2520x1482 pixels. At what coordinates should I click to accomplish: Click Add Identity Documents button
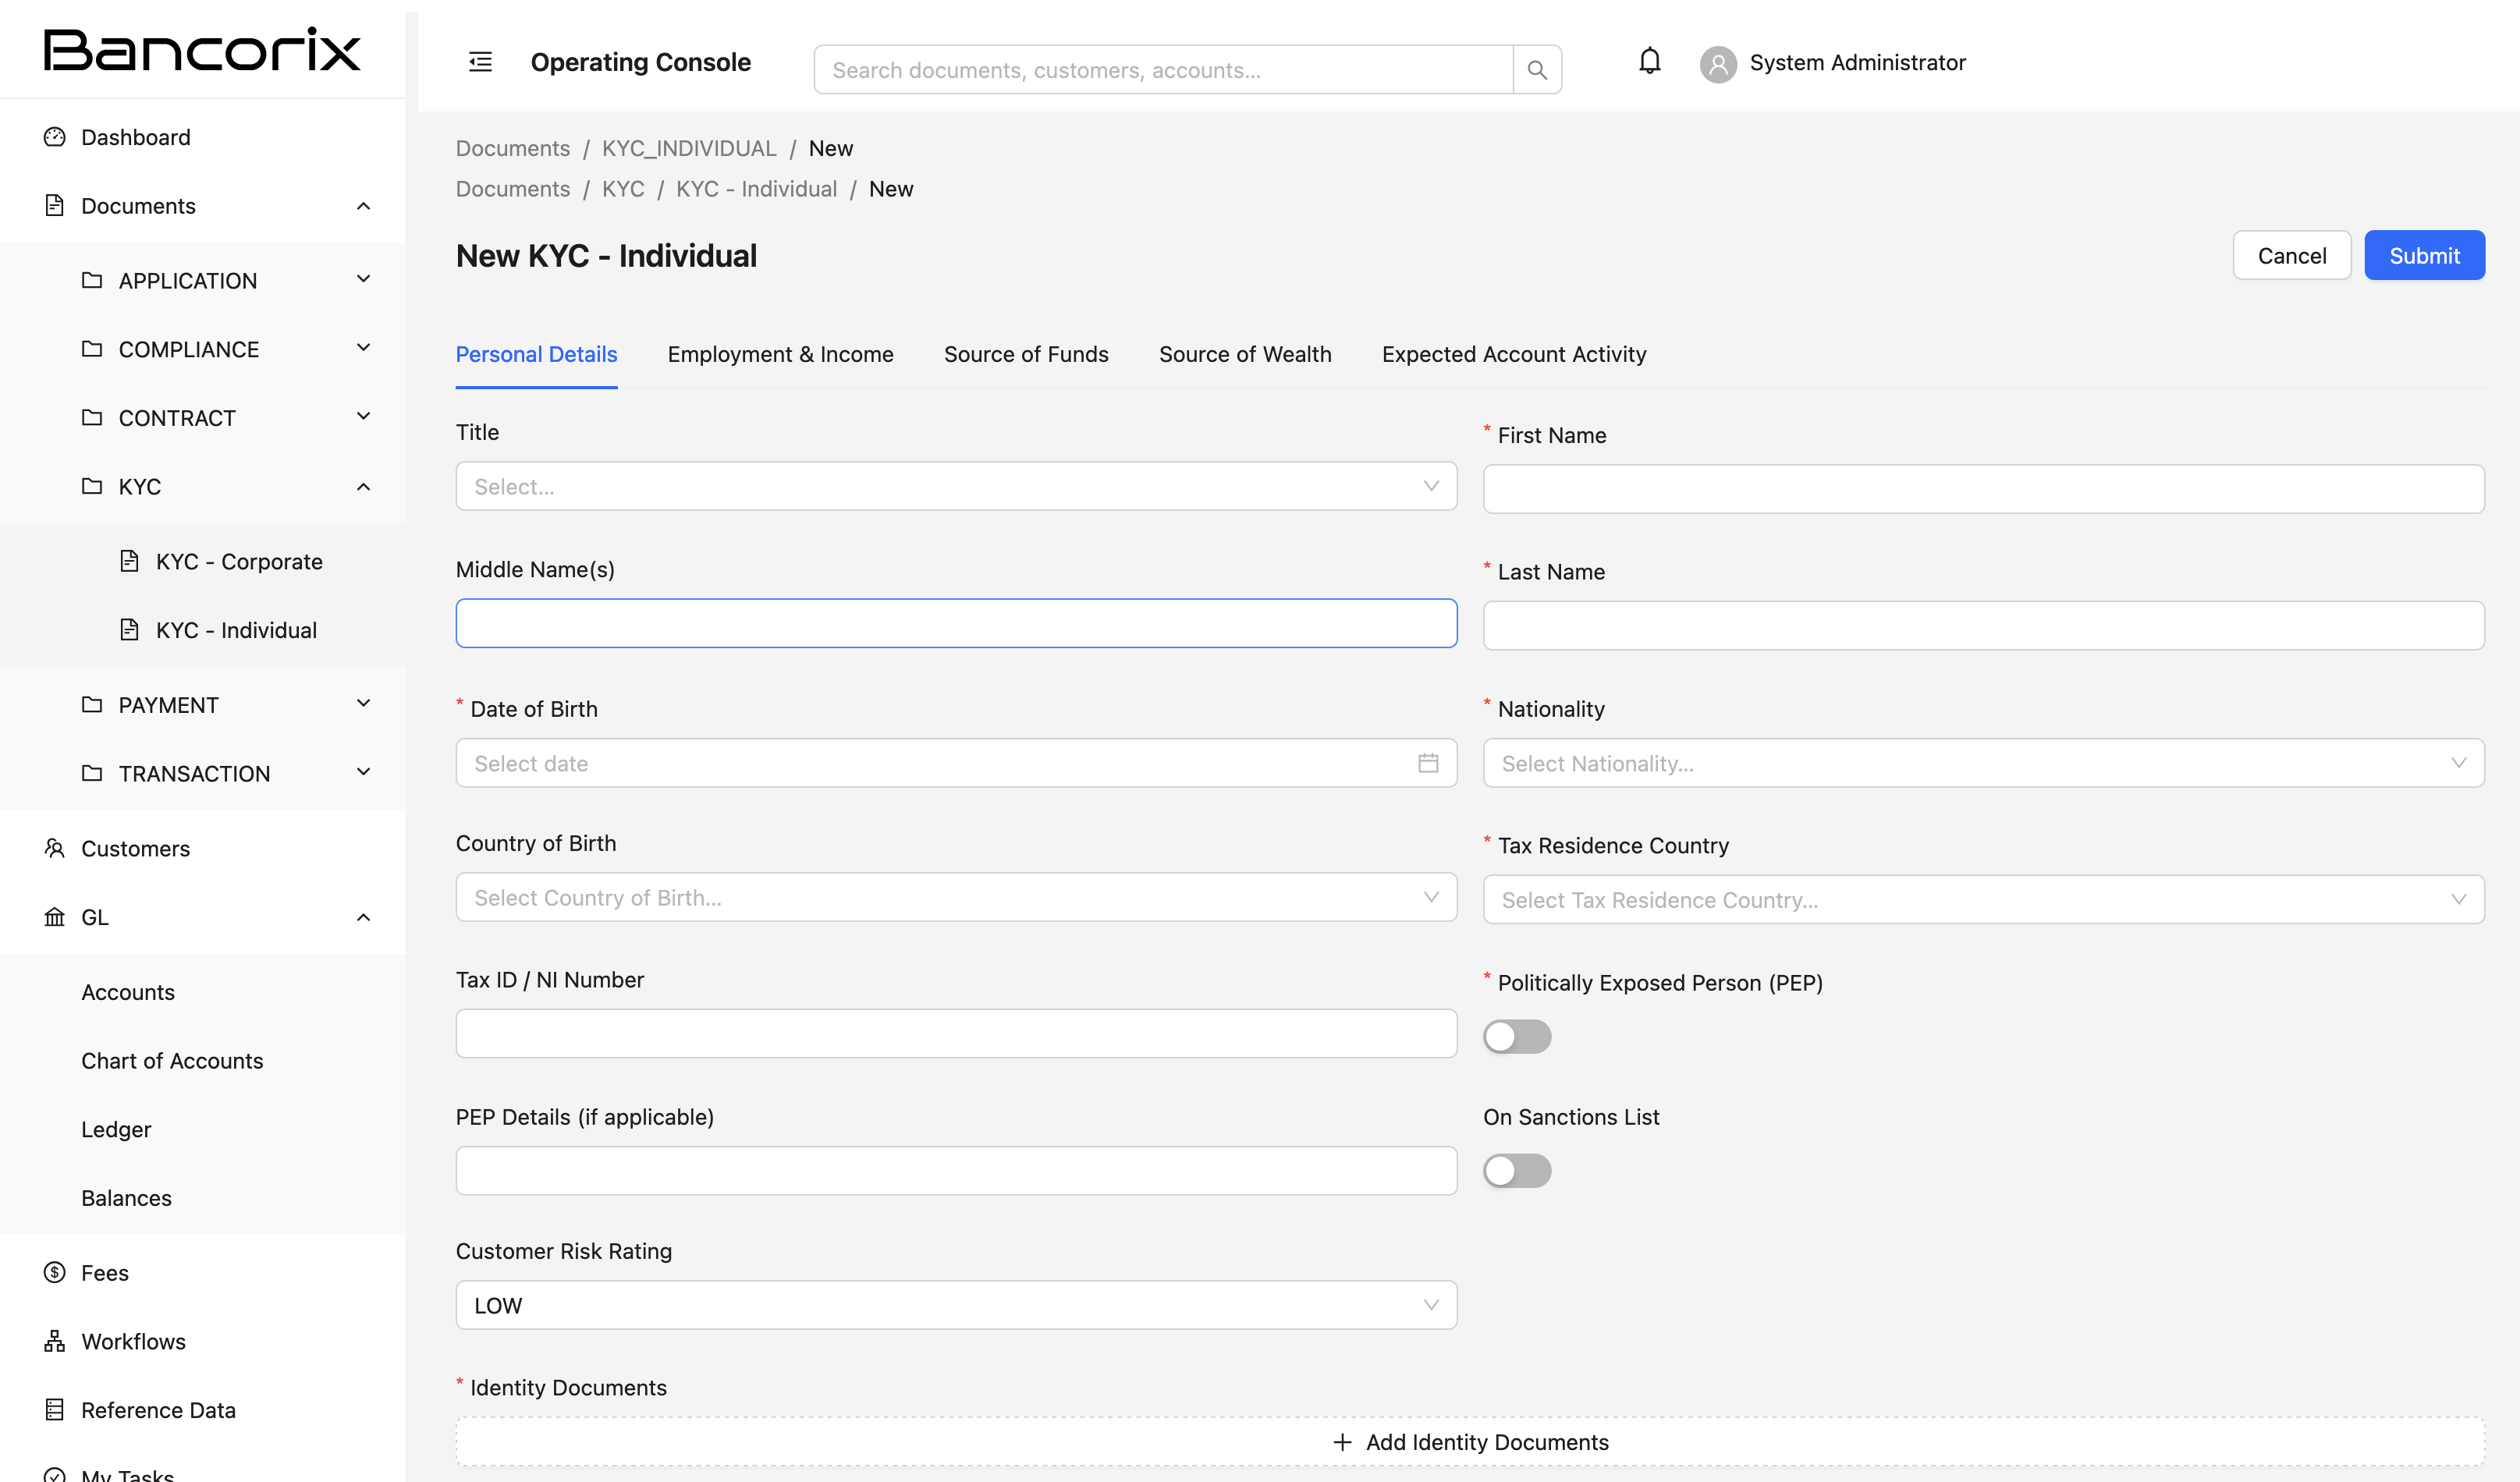tap(1469, 1441)
